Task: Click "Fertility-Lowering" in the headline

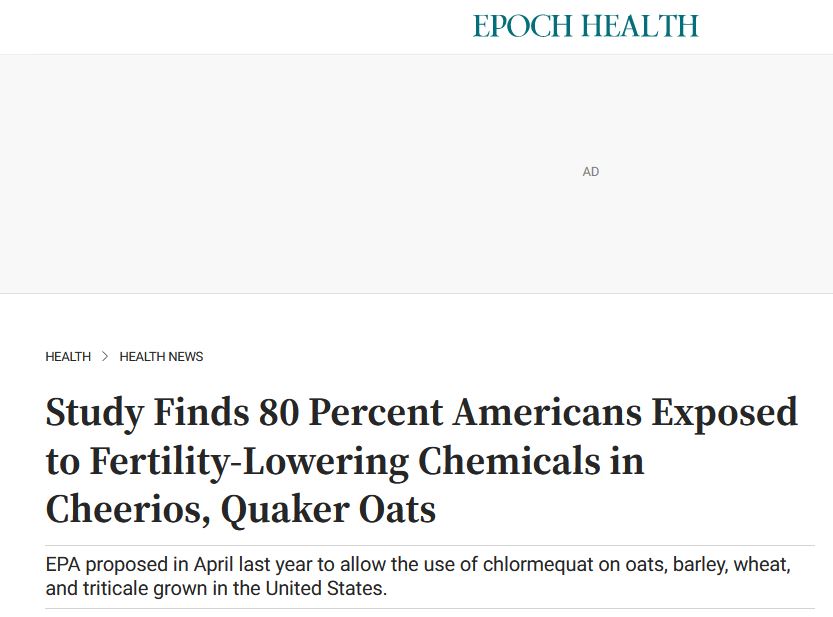Action: point(249,461)
